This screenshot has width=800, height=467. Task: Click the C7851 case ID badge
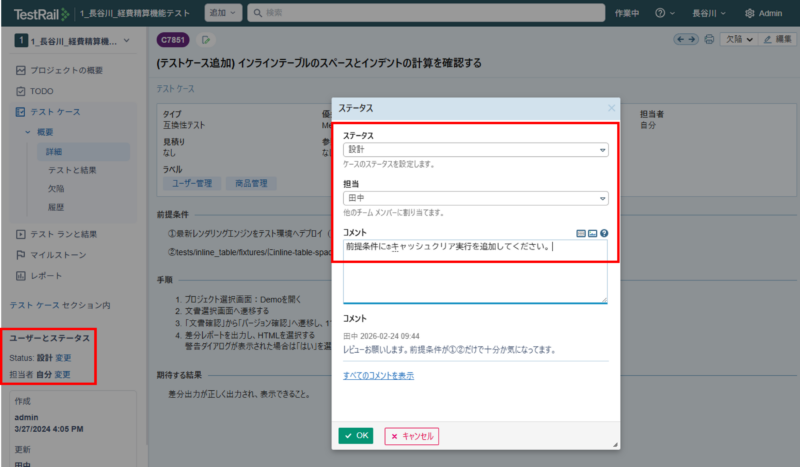173,40
